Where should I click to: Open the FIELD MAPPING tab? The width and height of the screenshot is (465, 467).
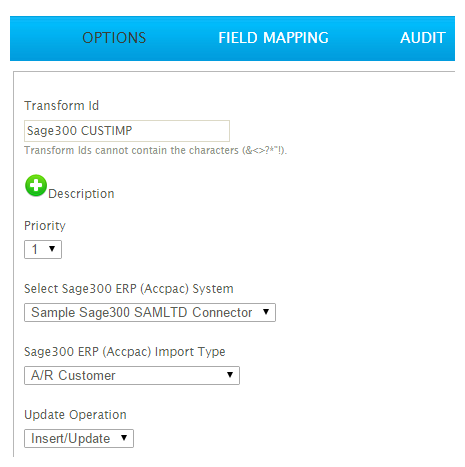(x=273, y=38)
